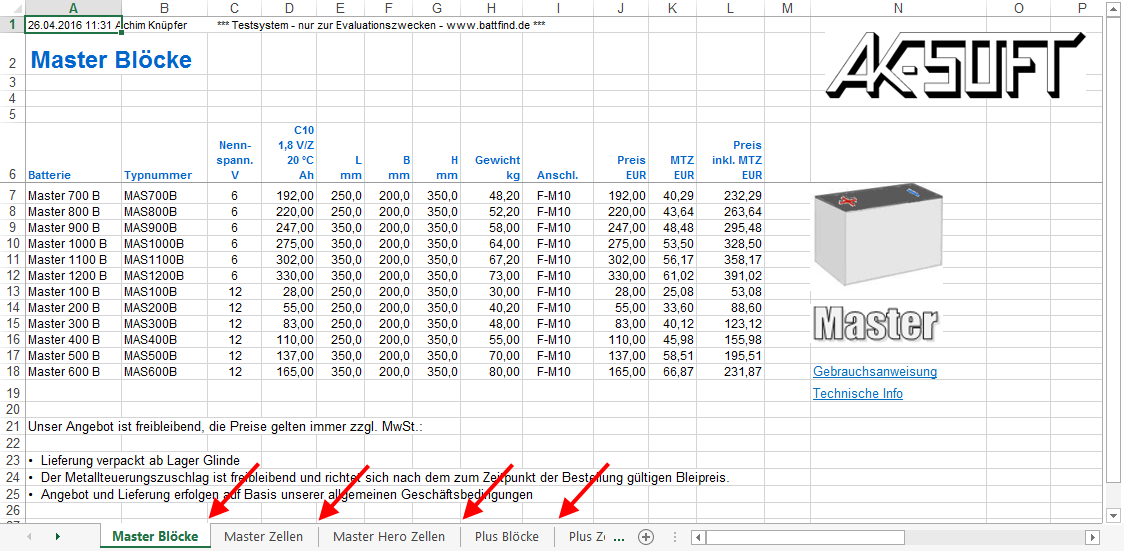
Task: Click the AK-SOFT logo image
Action: click(x=955, y=65)
